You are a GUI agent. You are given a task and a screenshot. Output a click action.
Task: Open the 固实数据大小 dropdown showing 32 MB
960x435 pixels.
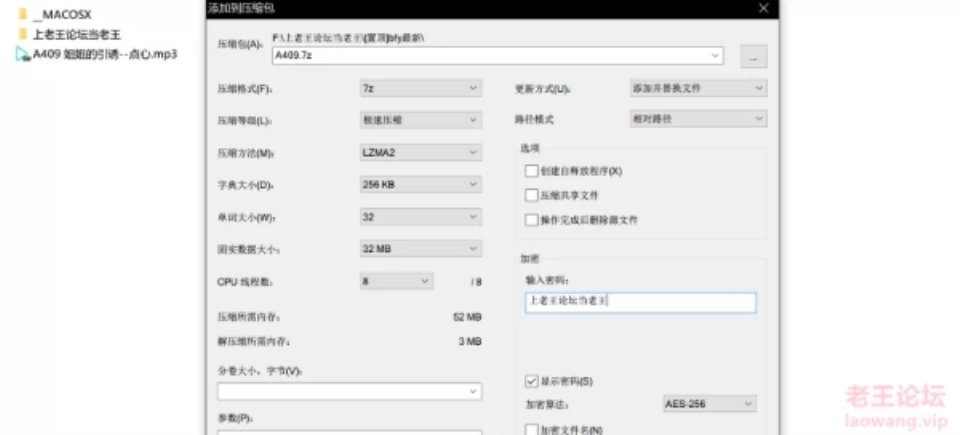click(421, 249)
